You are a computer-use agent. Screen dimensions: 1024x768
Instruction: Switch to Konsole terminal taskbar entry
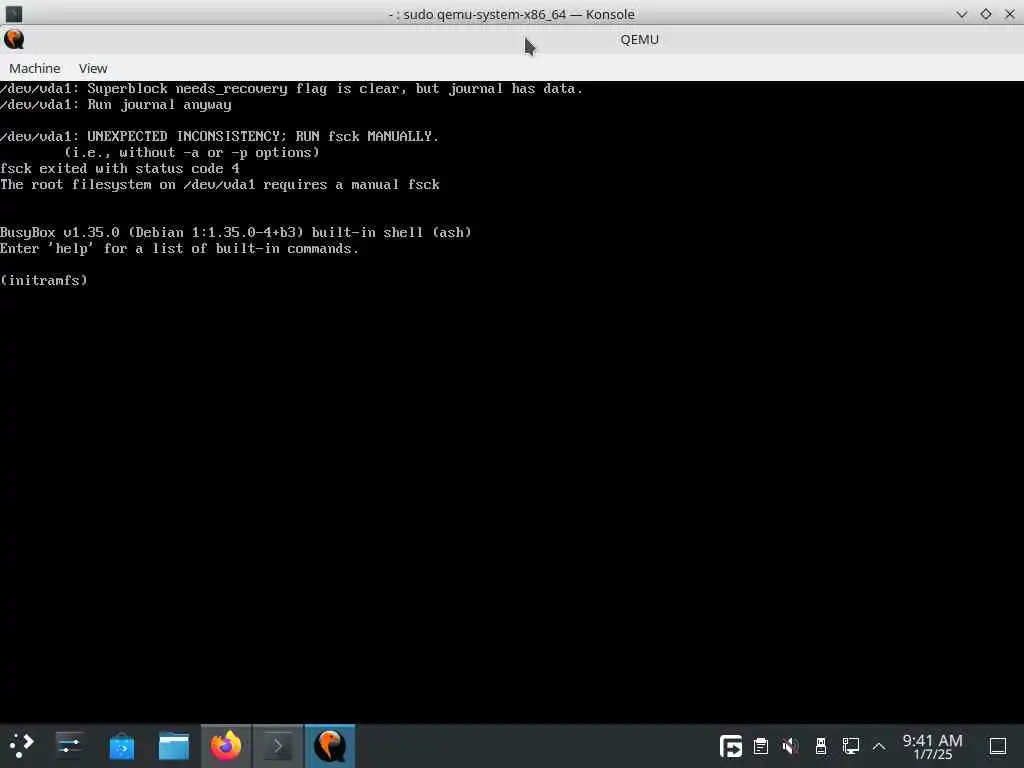(278, 745)
